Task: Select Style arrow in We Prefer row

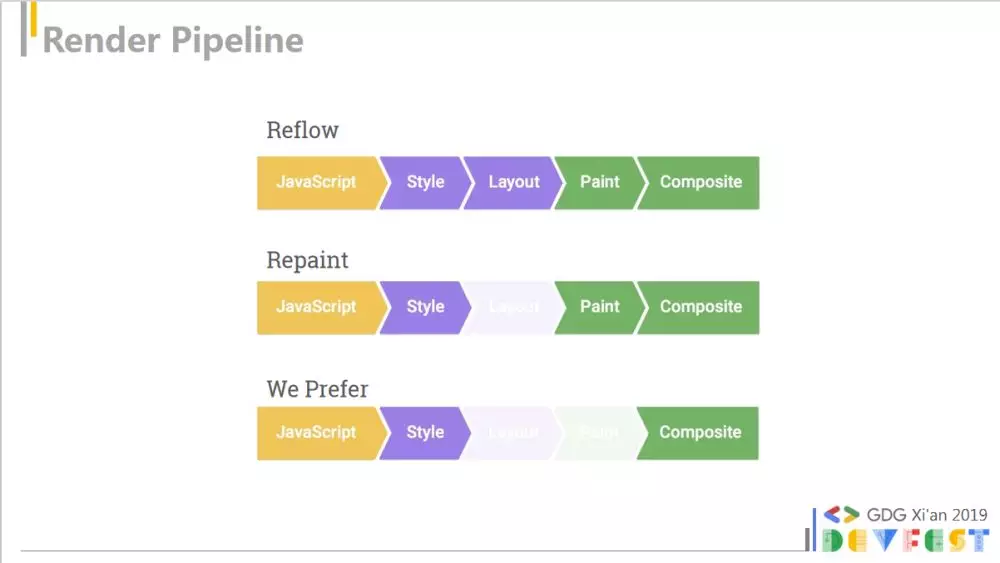Action: pos(425,433)
